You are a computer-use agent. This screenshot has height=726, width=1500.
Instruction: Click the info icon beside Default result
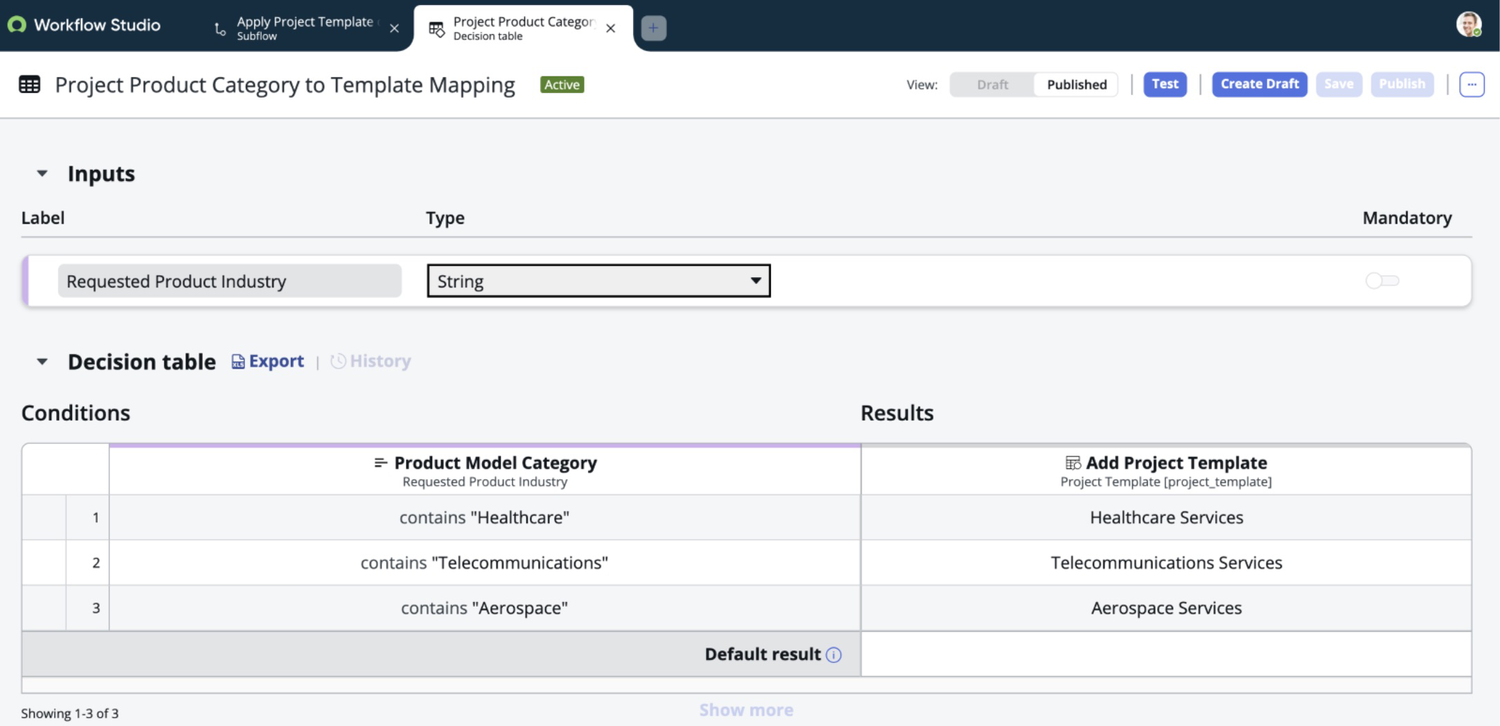click(x=835, y=654)
